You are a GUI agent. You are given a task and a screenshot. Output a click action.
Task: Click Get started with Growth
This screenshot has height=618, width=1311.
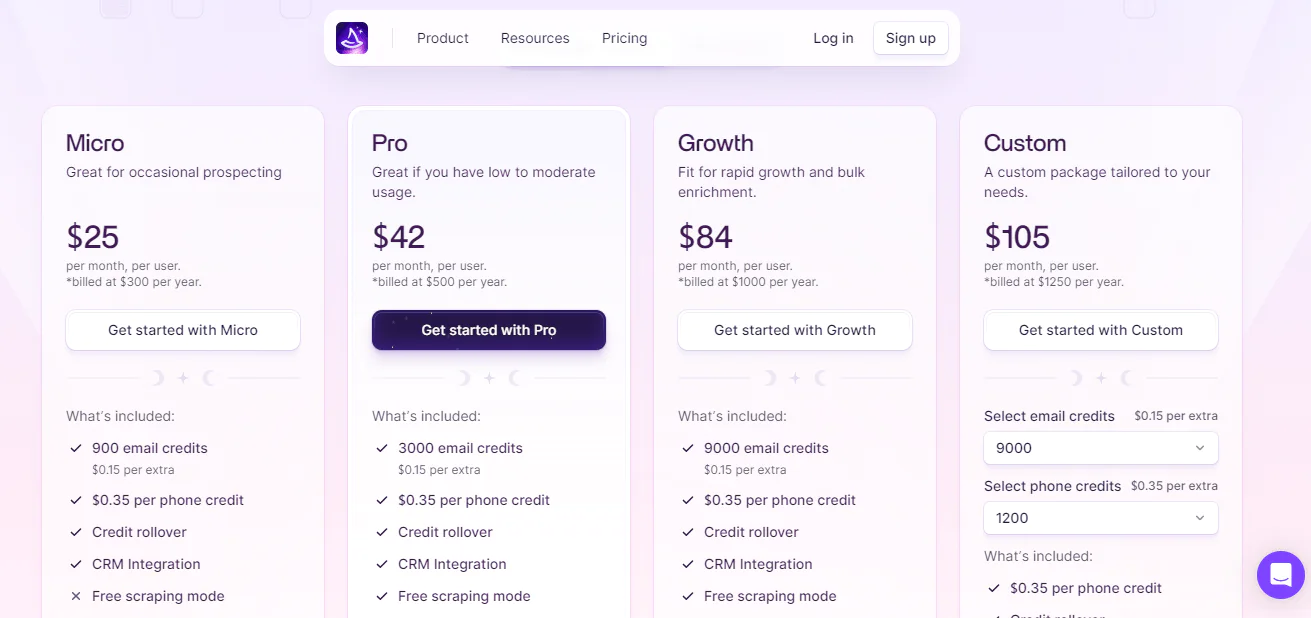point(794,330)
